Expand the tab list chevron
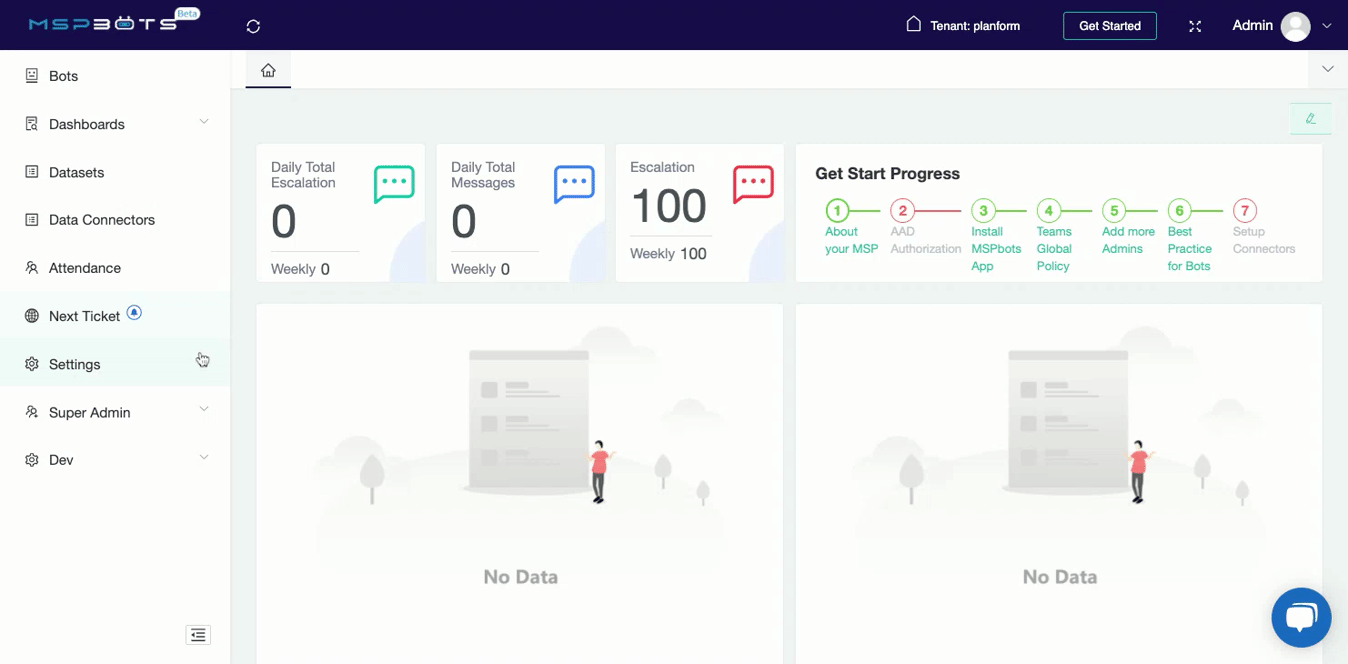Viewport: 1348px width, 664px height. tap(1328, 69)
